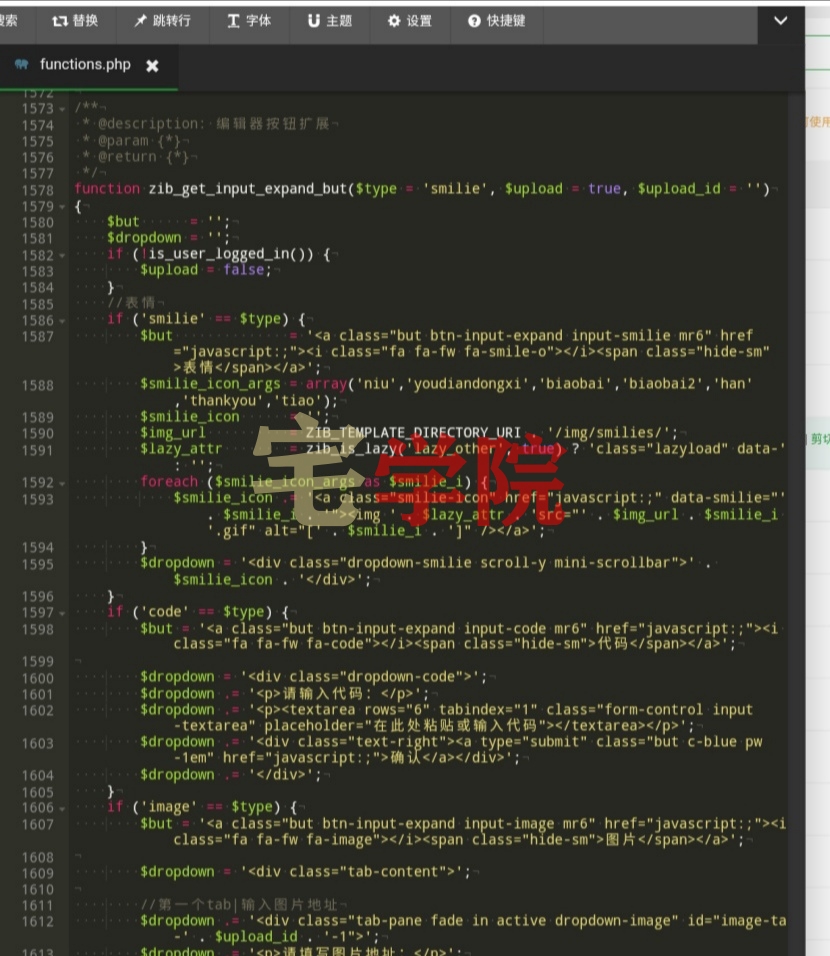Fold the code if block at 1597
The image size is (830, 956).
point(62,613)
